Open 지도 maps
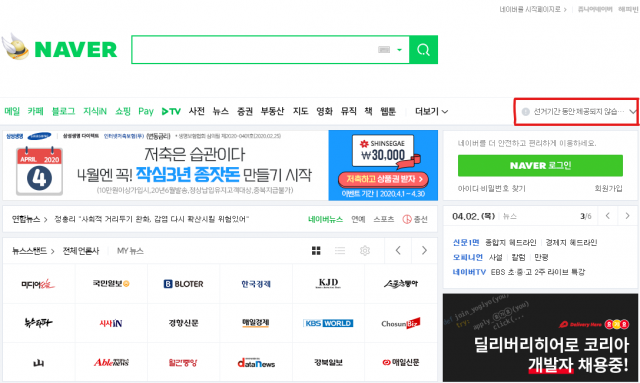 pos(300,111)
